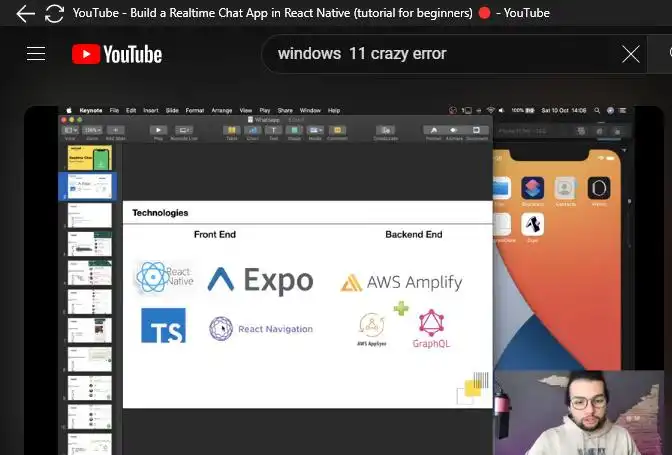Viewport: 672px width, 455px height.
Task: Select the third slide thumbnail in the navigator
Action: [90, 215]
